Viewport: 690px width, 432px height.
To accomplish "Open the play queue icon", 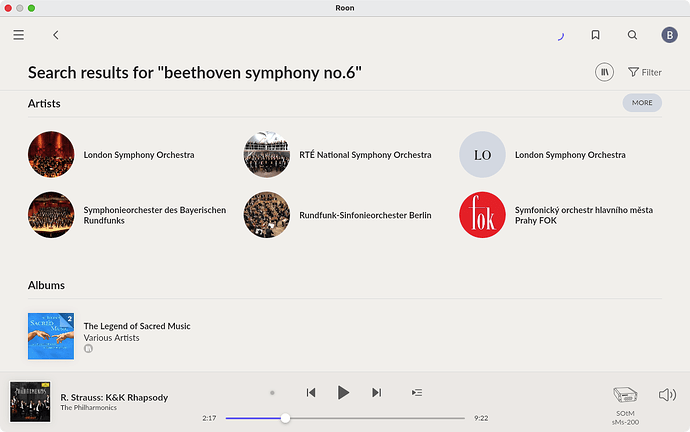I will (417, 393).
